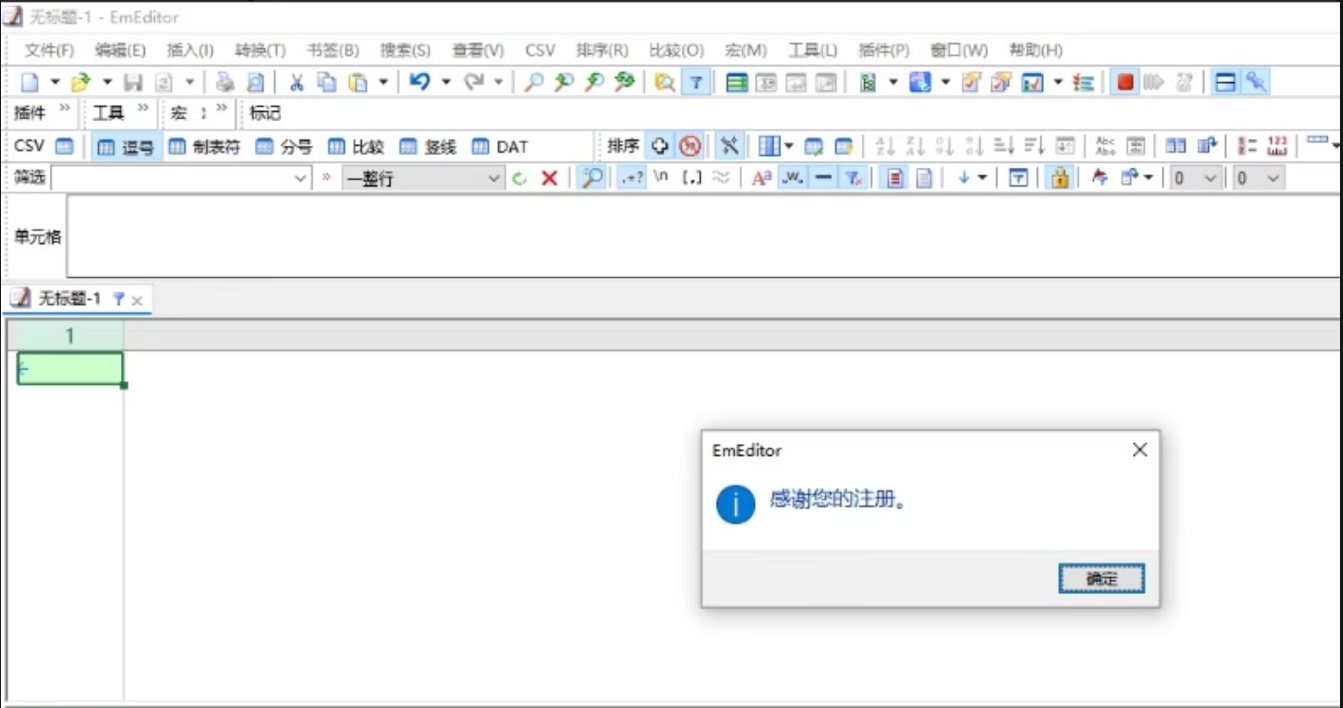Click the 标记 toolbar label
This screenshot has width=1343, height=708.
[265, 113]
